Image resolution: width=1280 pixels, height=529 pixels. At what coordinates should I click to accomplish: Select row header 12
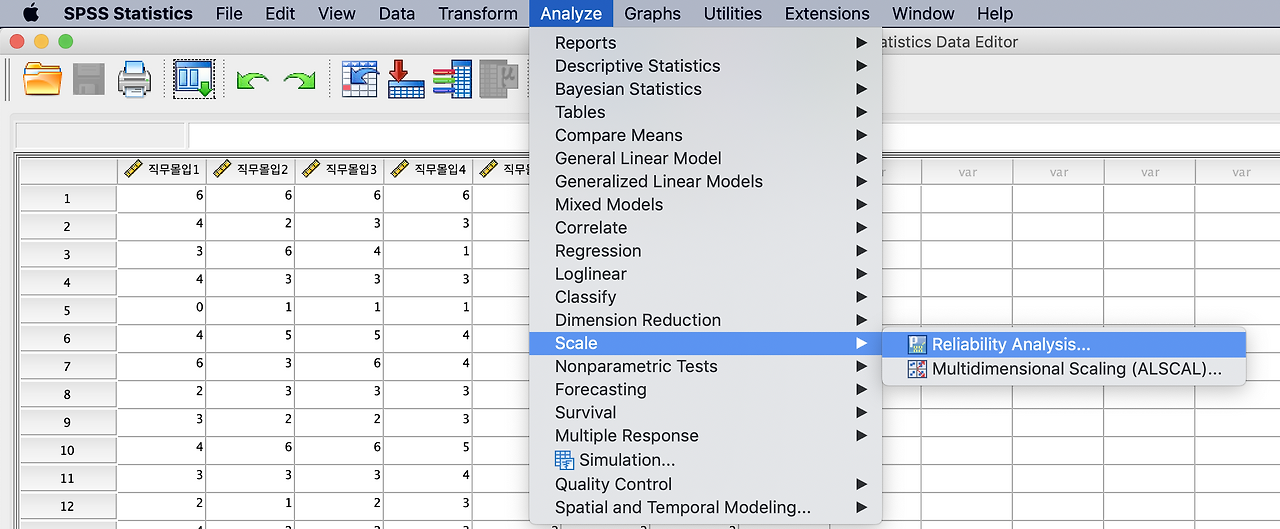point(67,506)
